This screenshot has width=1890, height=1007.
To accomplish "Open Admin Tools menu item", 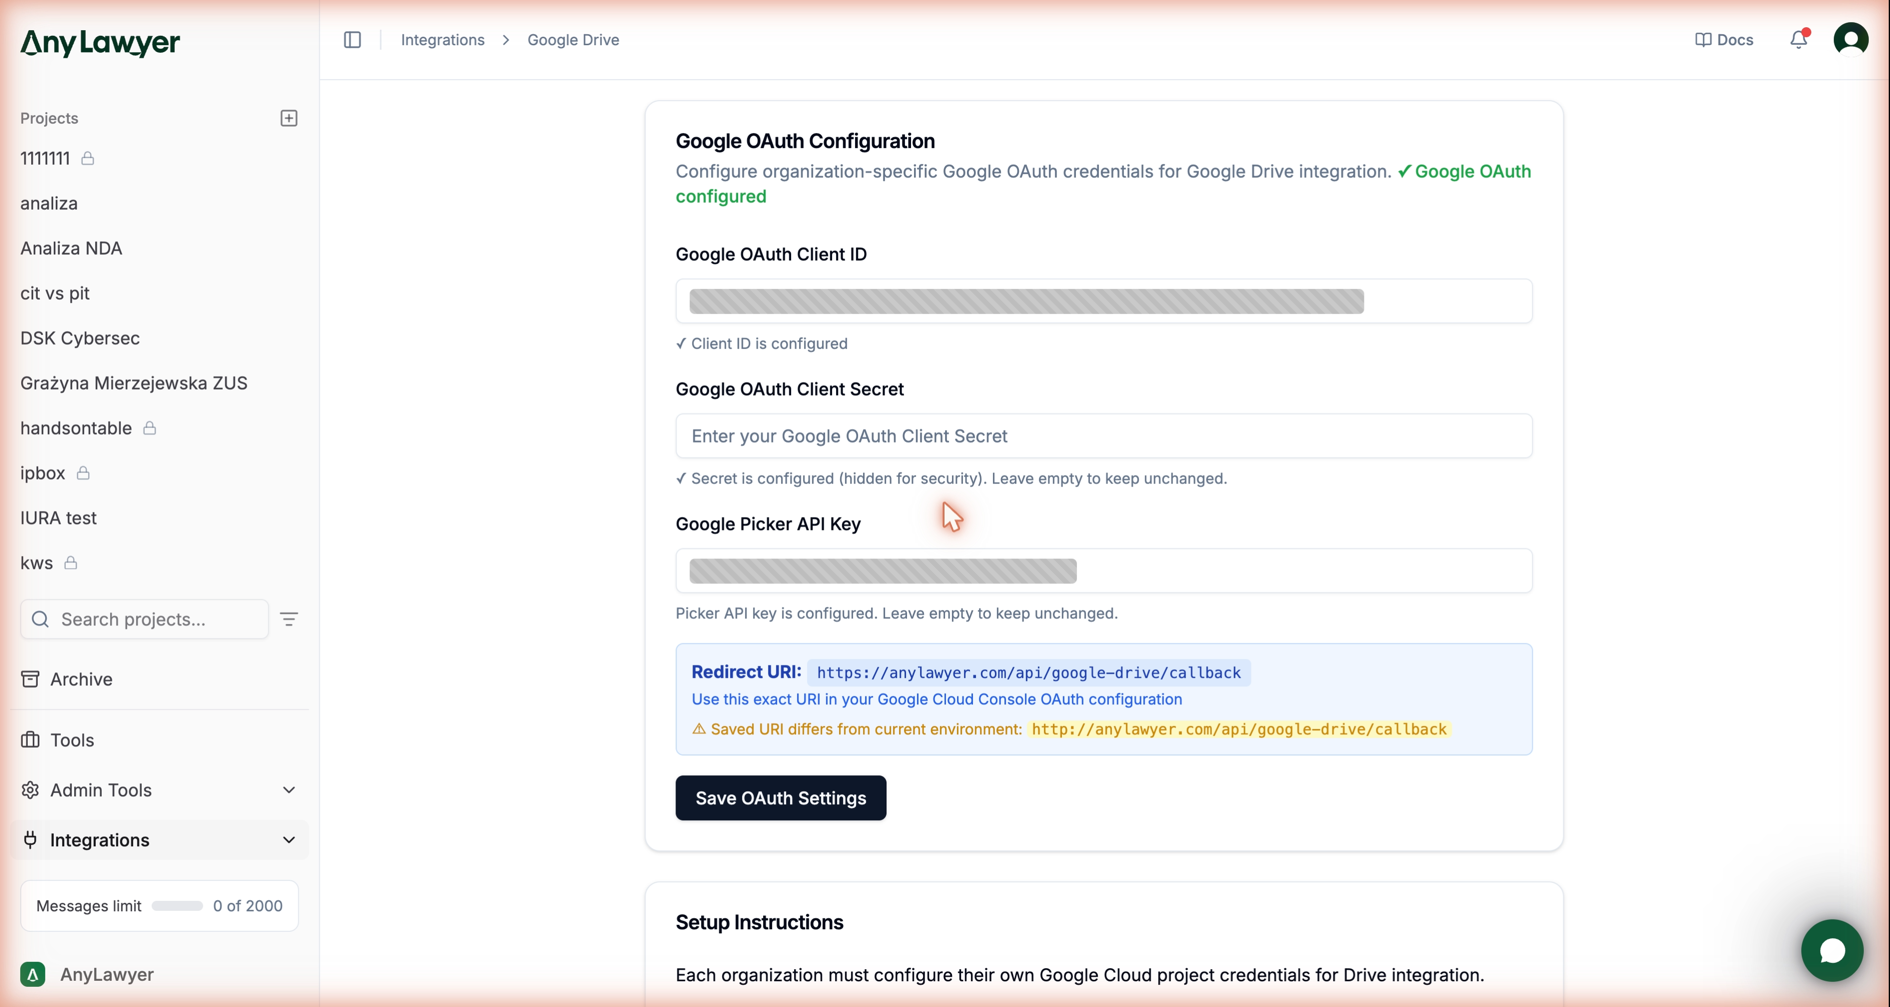I will click(x=160, y=790).
